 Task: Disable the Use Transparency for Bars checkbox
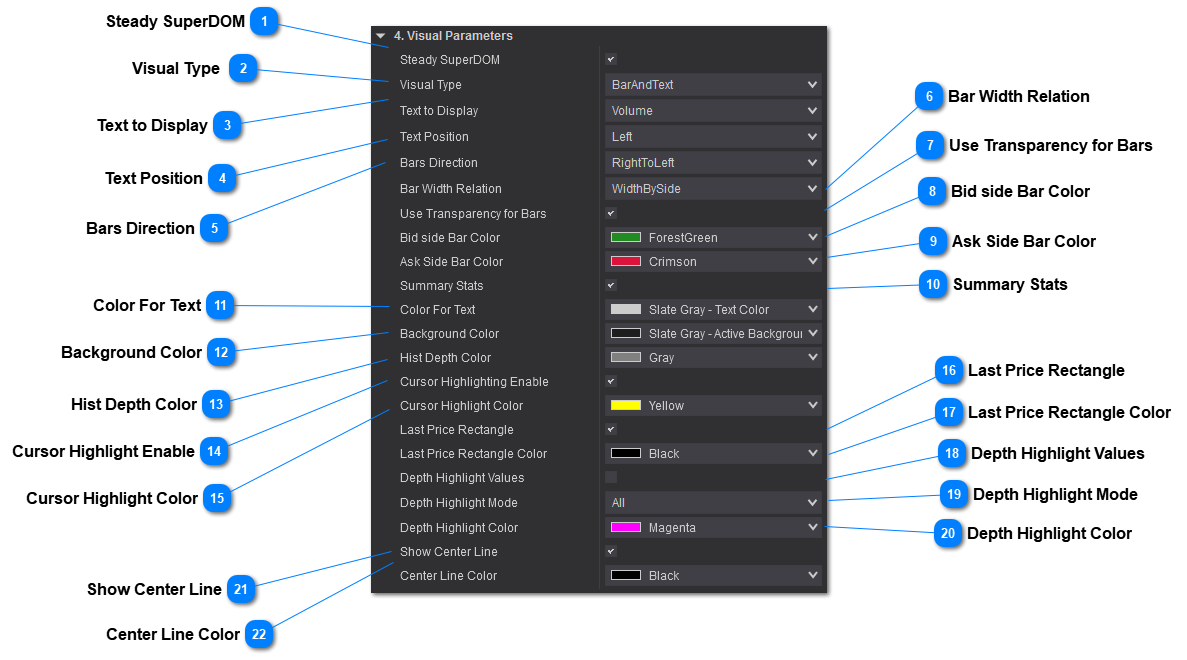pyautogui.click(x=611, y=213)
